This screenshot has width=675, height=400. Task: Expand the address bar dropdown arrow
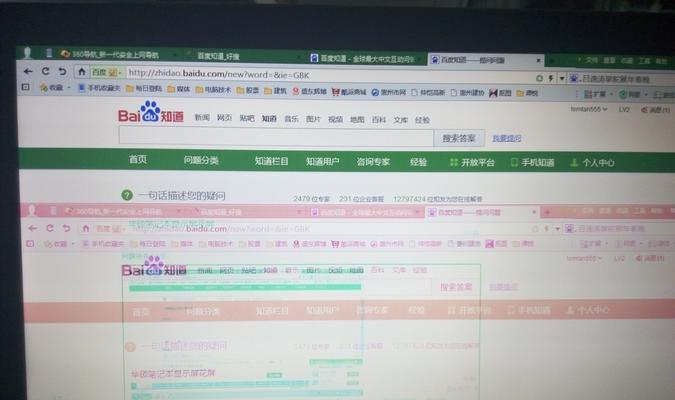tap(562, 79)
